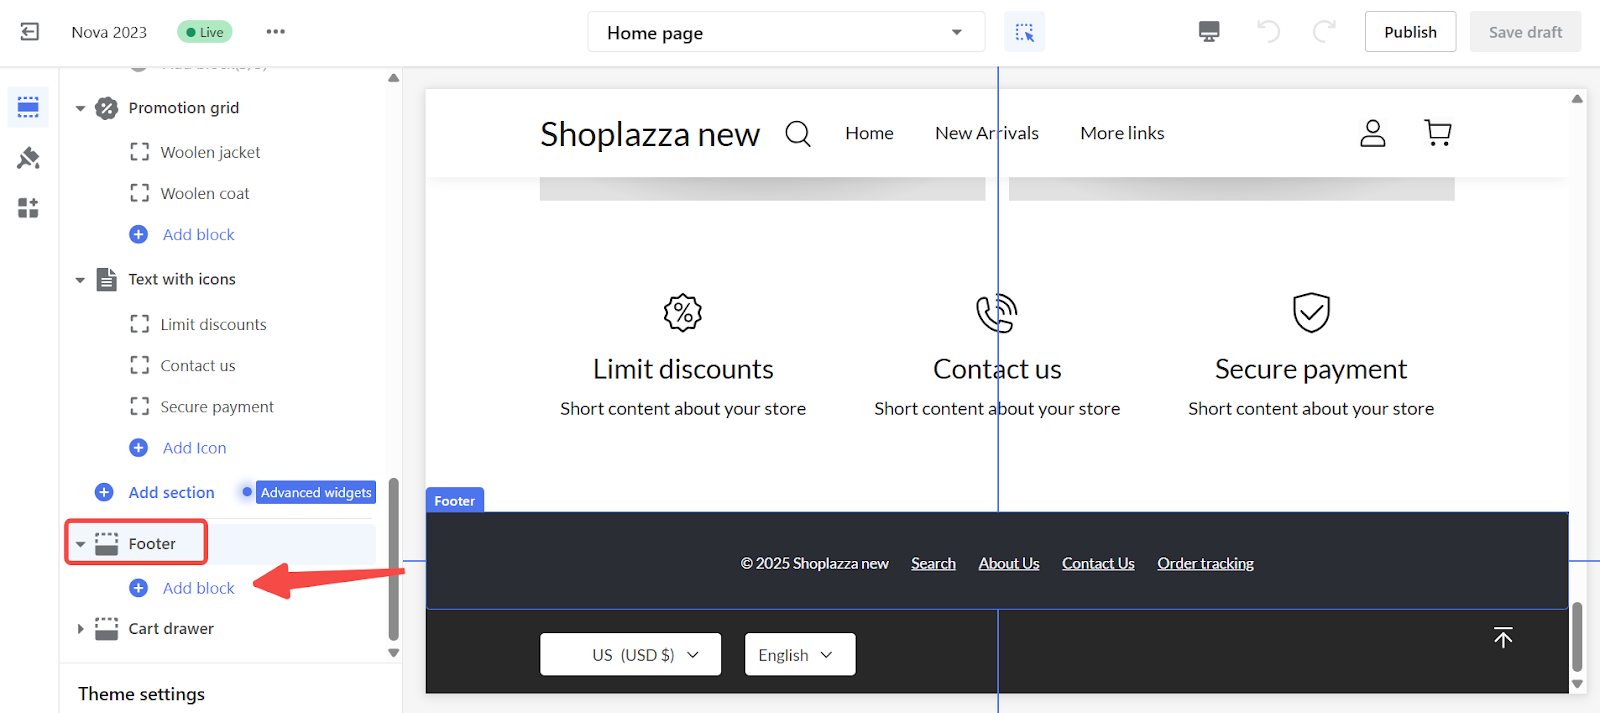1600x713 pixels.
Task: Expand the Cart drawer section
Action: point(80,629)
